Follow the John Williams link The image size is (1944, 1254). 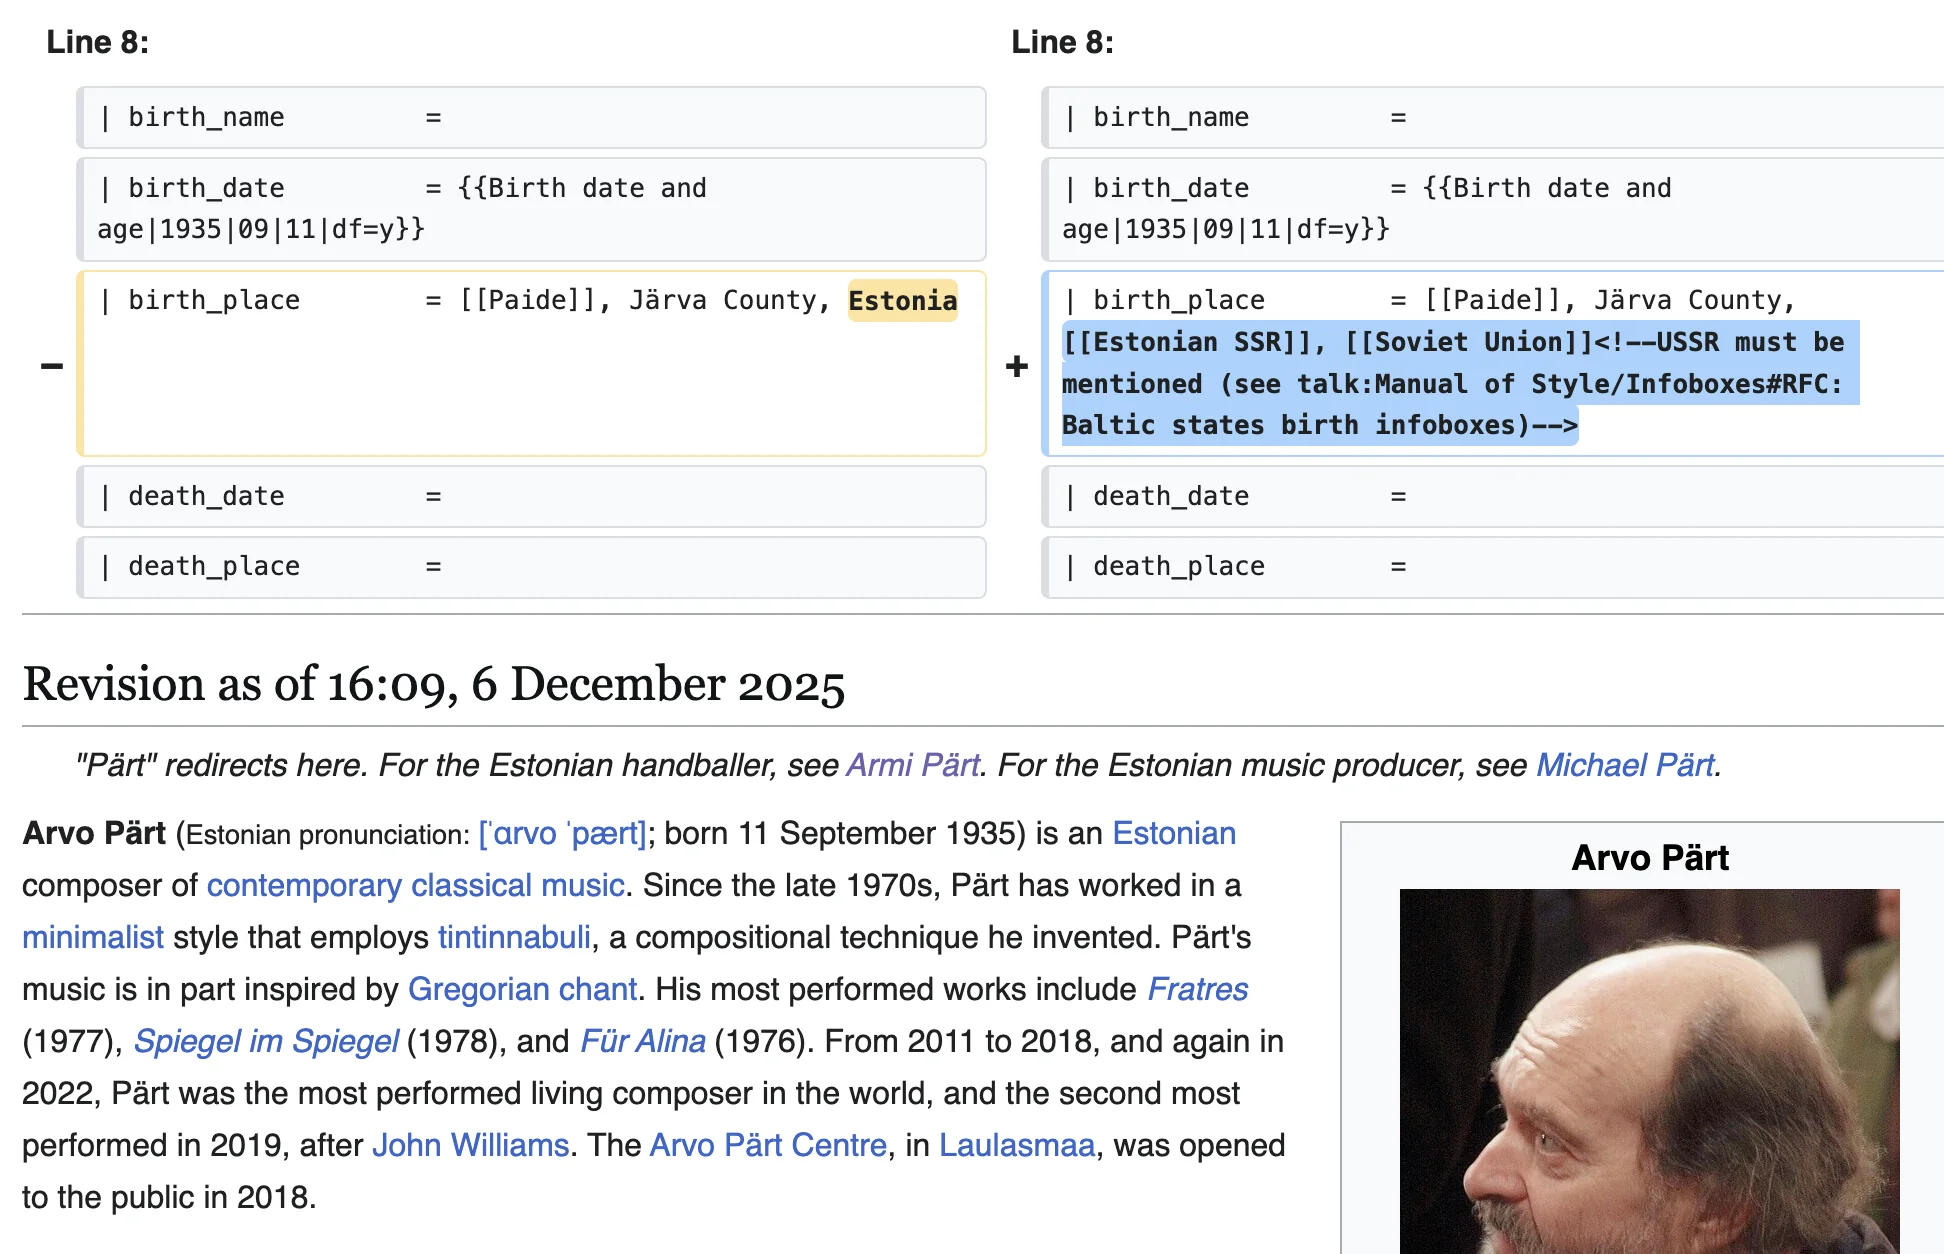pos(470,1145)
